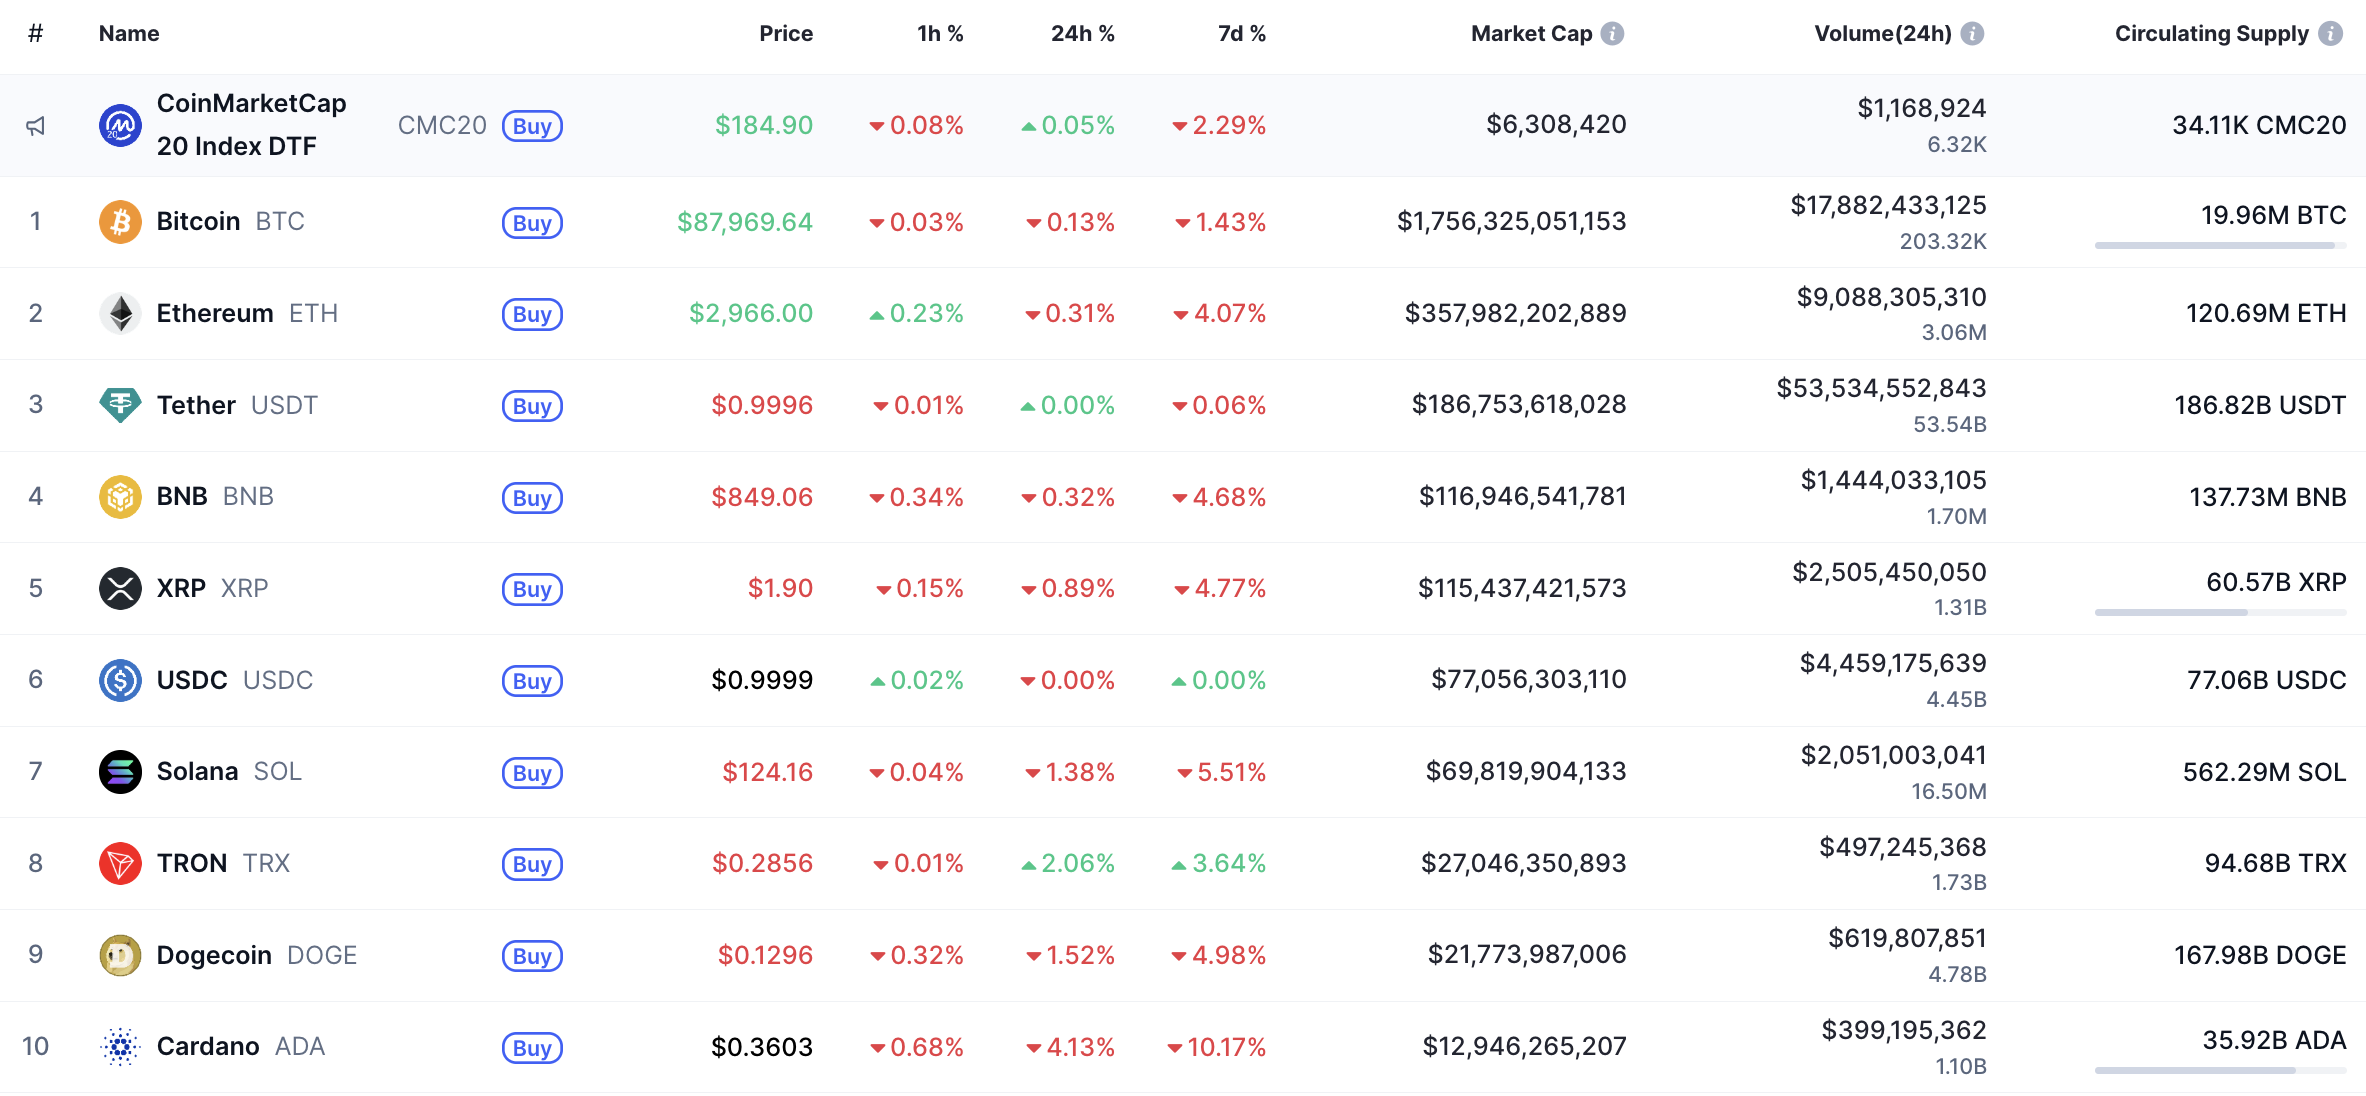This screenshot has height=1096, width=2366.
Task: Click the TRON red logo icon
Action: pyautogui.click(x=120, y=863)
